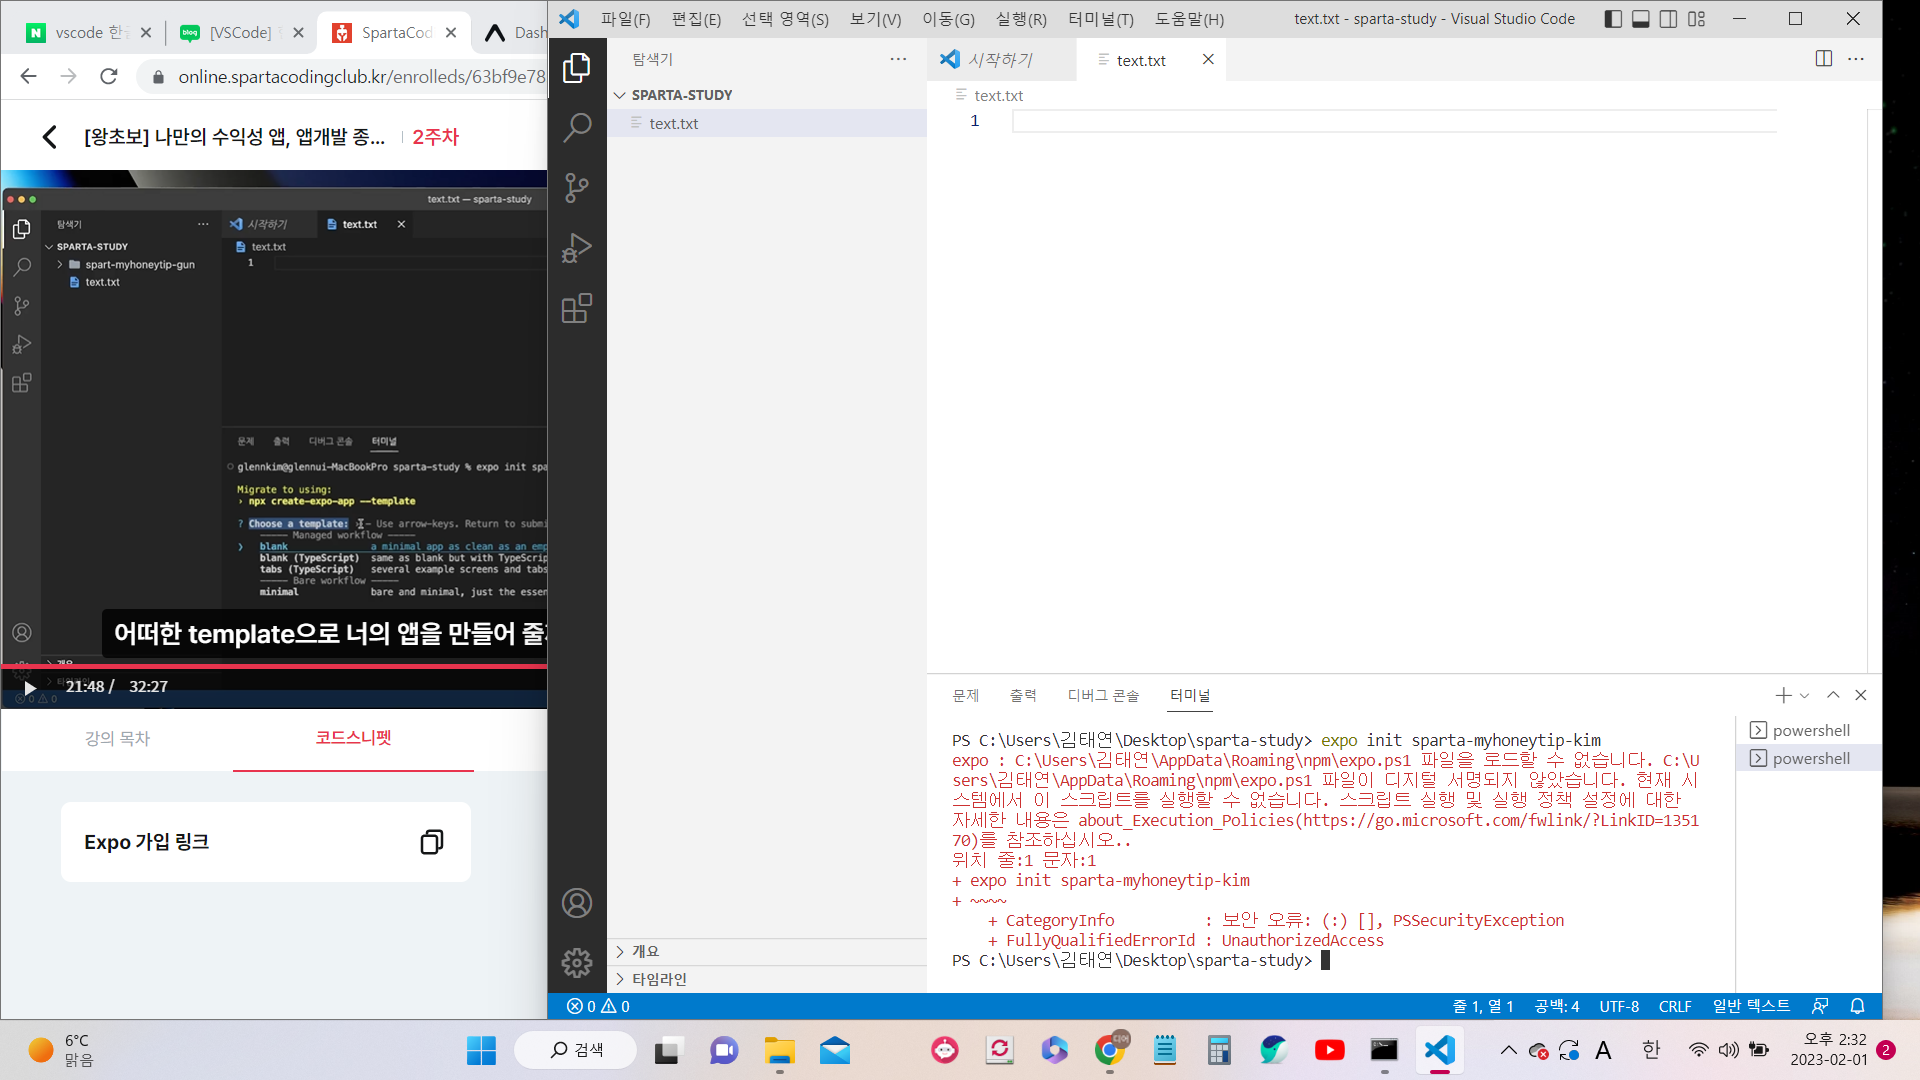Switch to the 강의 목차 tab in browser
Image resolution: width=1920 pixels, height=1080 pixels.
coord(117,738)
